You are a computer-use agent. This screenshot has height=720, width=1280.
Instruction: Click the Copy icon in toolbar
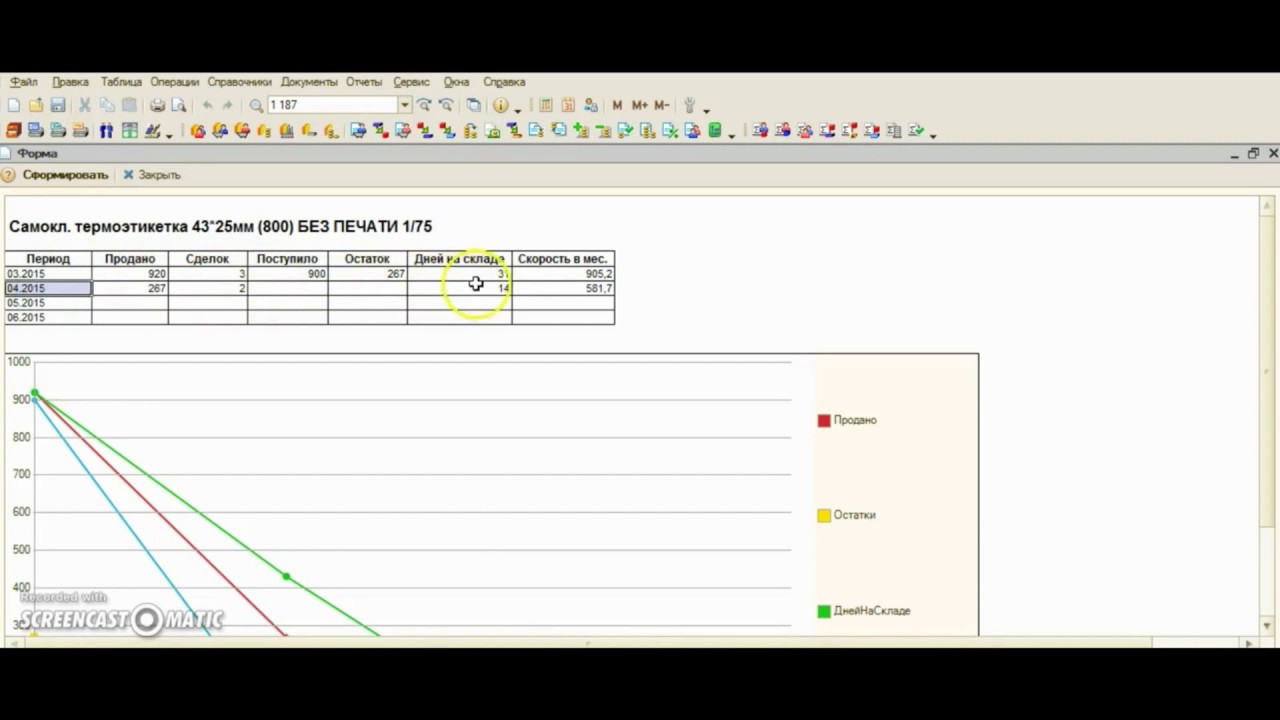107,105
